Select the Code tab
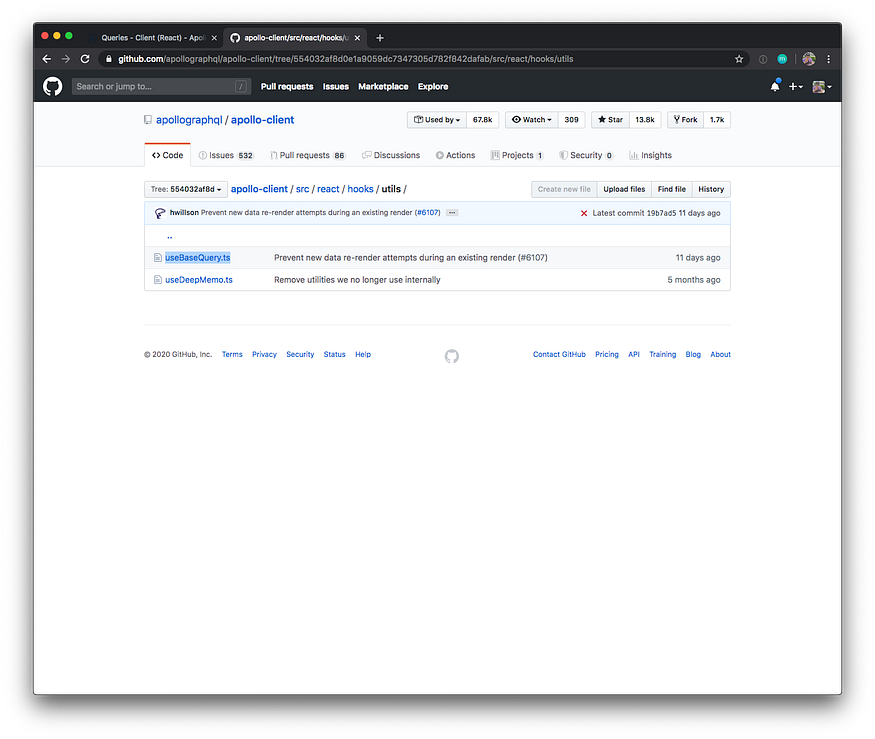Image resolution: width=875 pixels, height=739 pixels. point(167,155)
